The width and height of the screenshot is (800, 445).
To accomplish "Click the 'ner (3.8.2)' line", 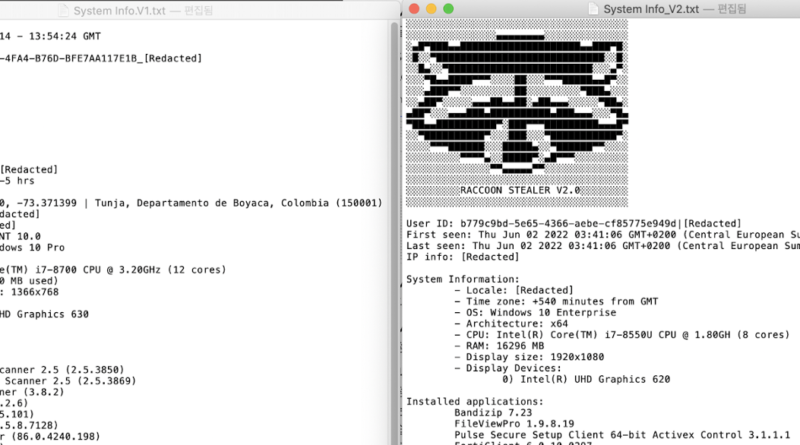I will pyautogui.click(x=32, y=392).
